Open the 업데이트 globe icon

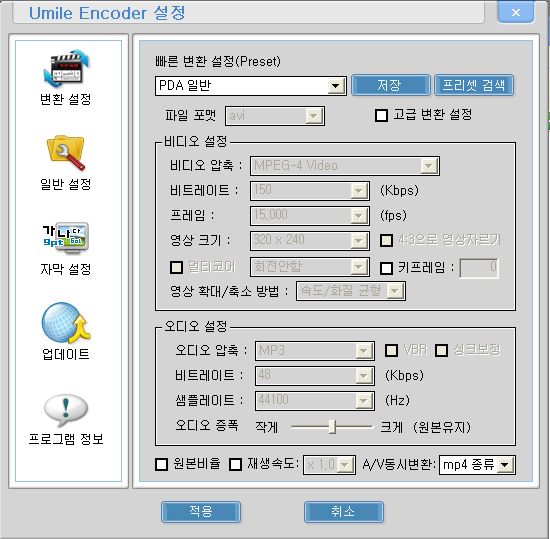pos(66,323)
